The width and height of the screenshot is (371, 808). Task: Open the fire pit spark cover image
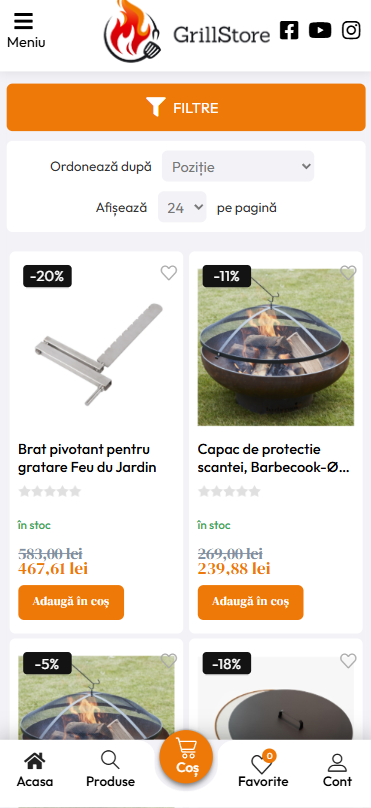(276, 347)
